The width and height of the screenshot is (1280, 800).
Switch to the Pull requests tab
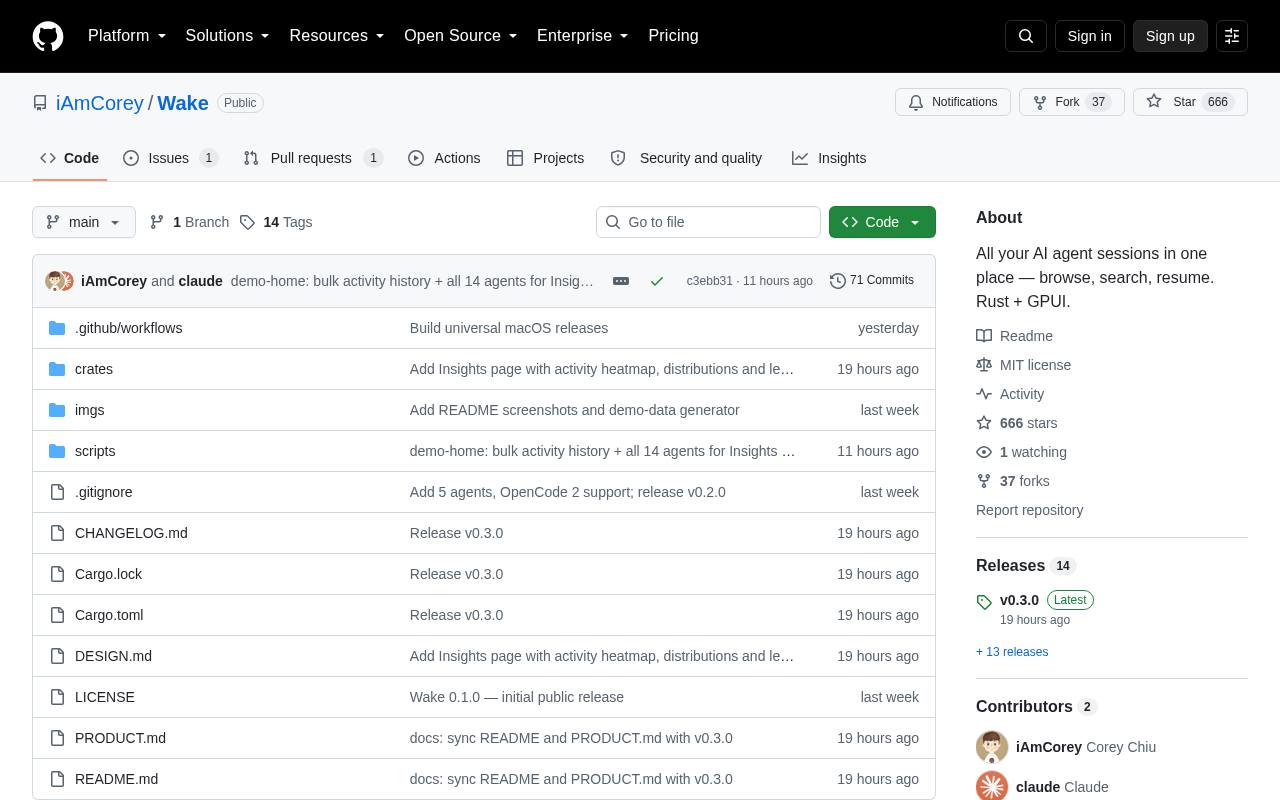pyautogui.click(x=313, y=158)
